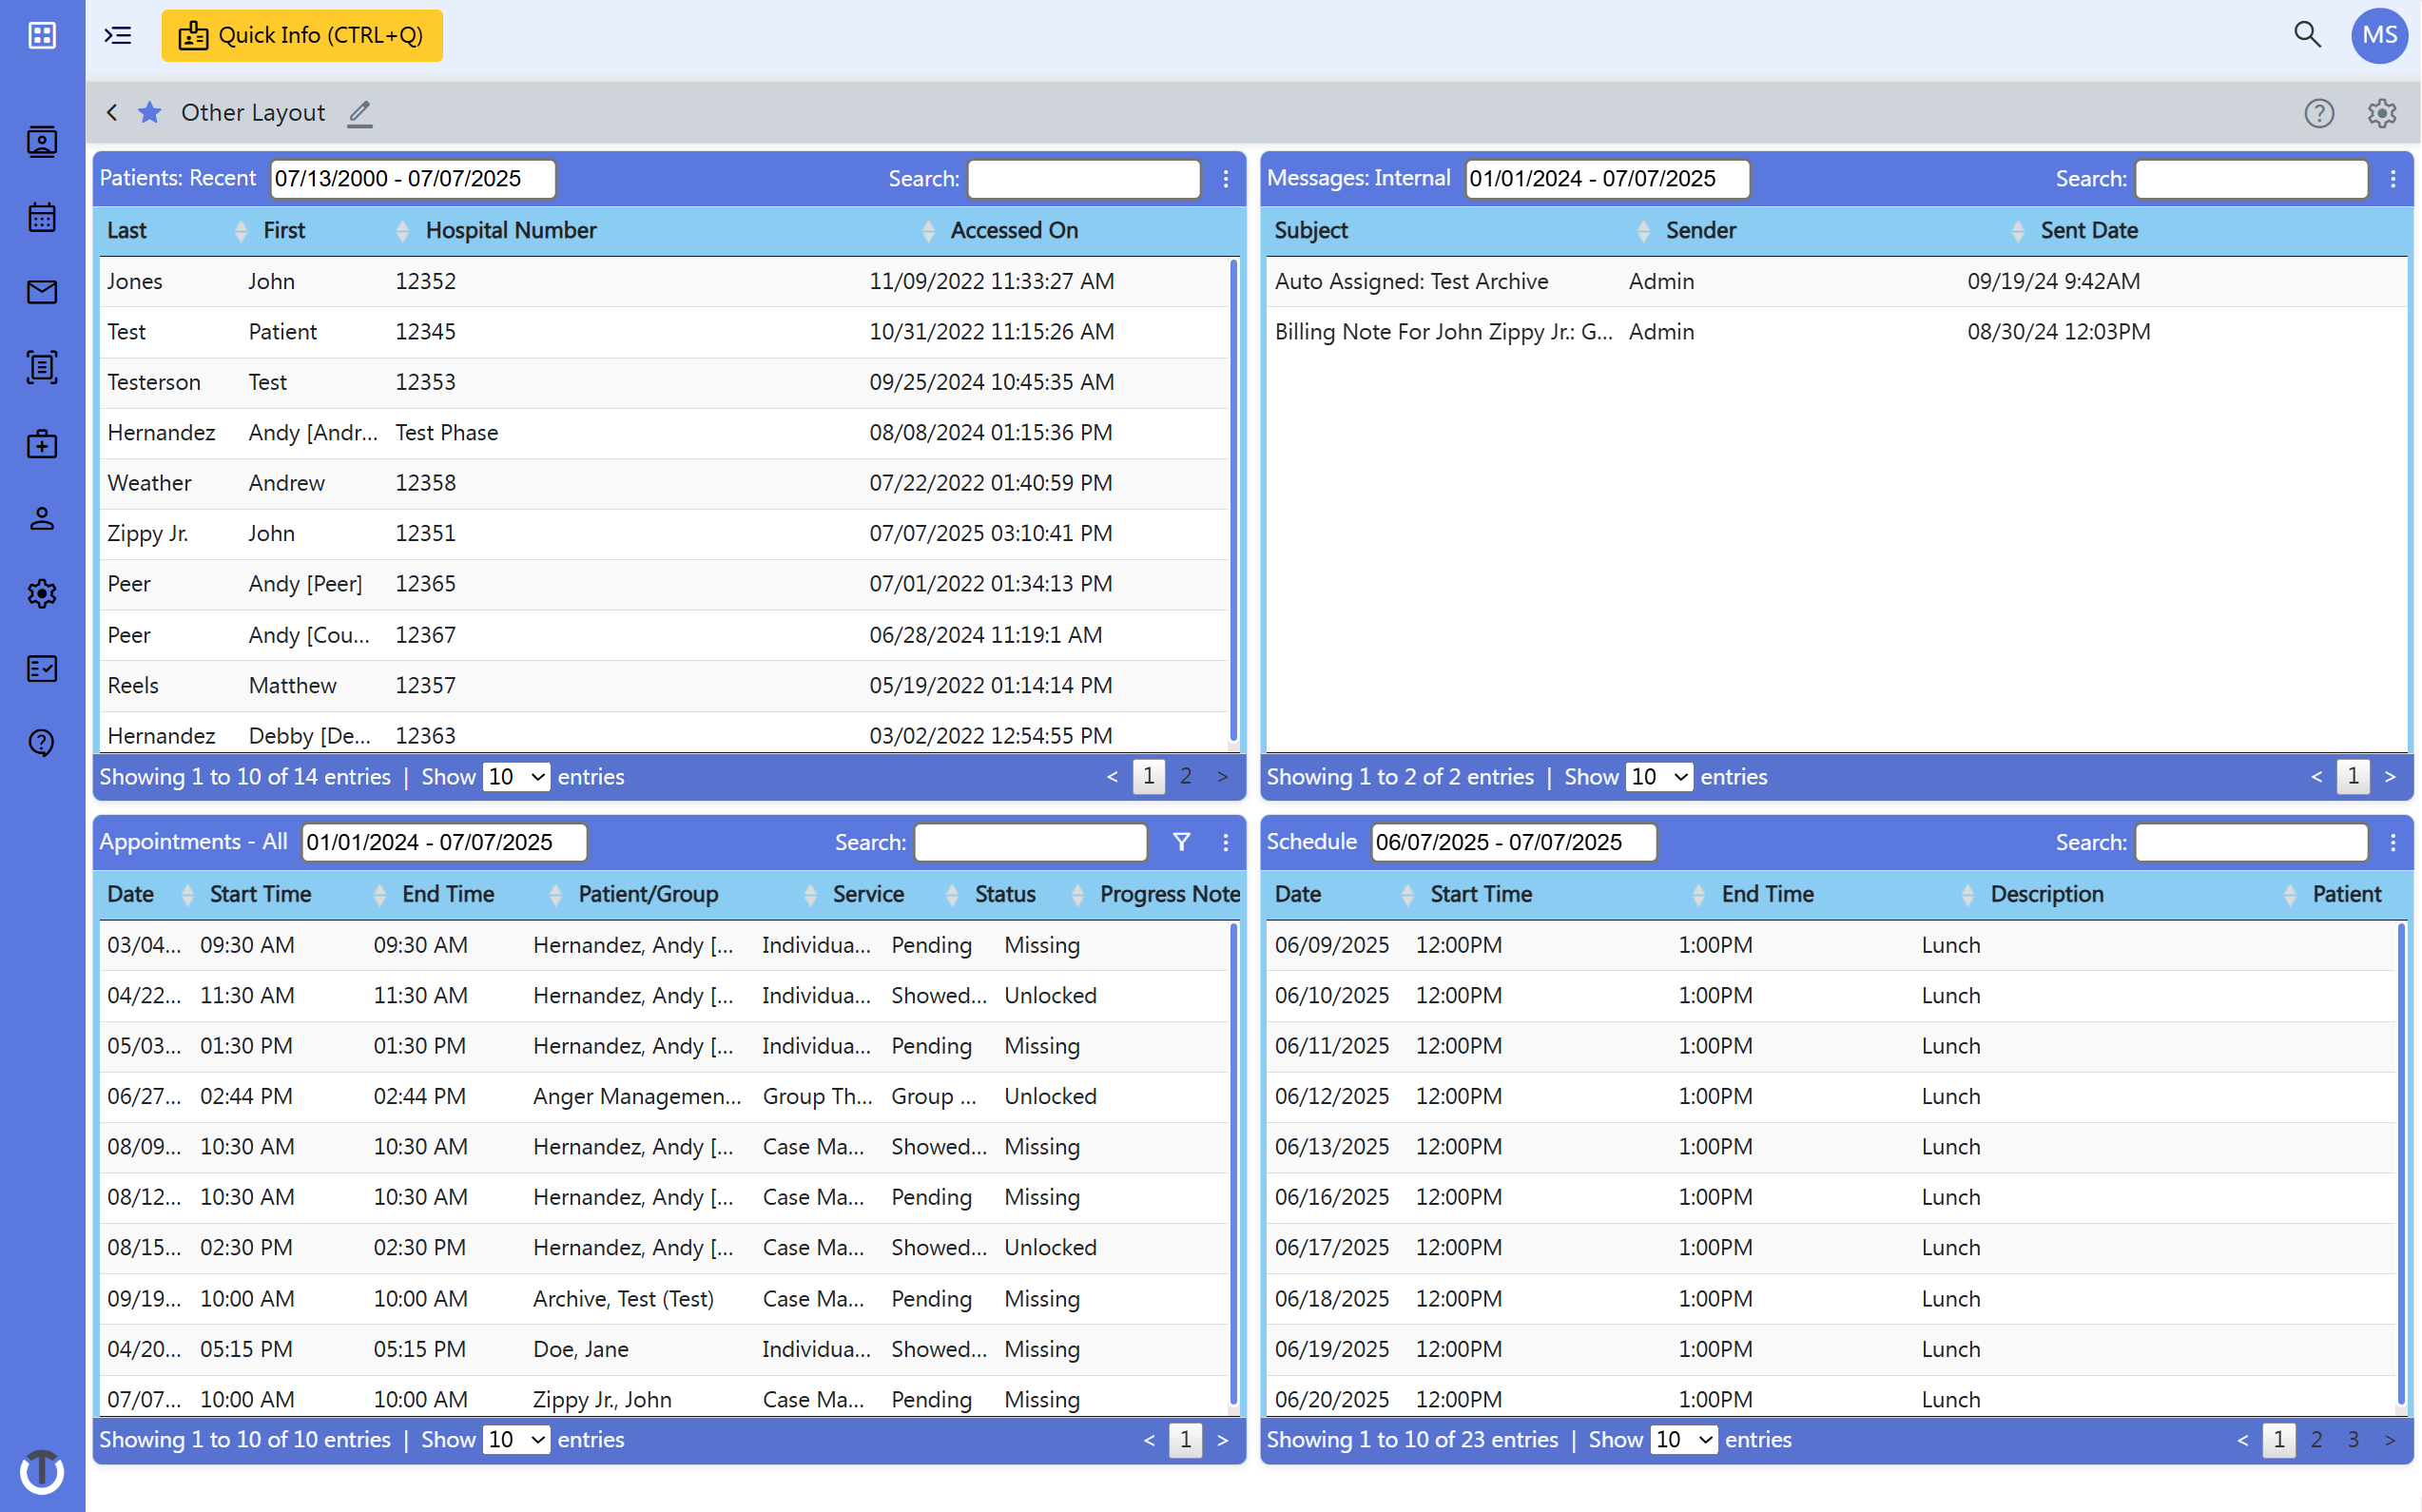Apply the filter funnel in the Appointments panel
Viewport: 2422px width, 1512px height.
coord(1181,842)
